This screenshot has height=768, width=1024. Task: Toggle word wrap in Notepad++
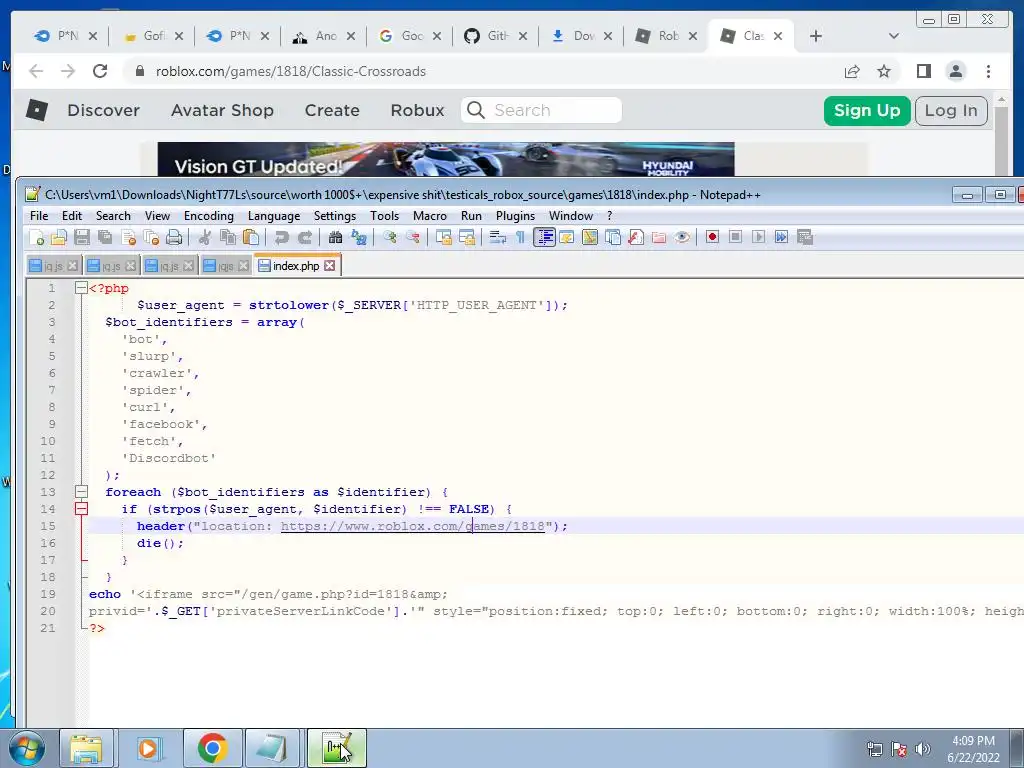coord(498,238)
